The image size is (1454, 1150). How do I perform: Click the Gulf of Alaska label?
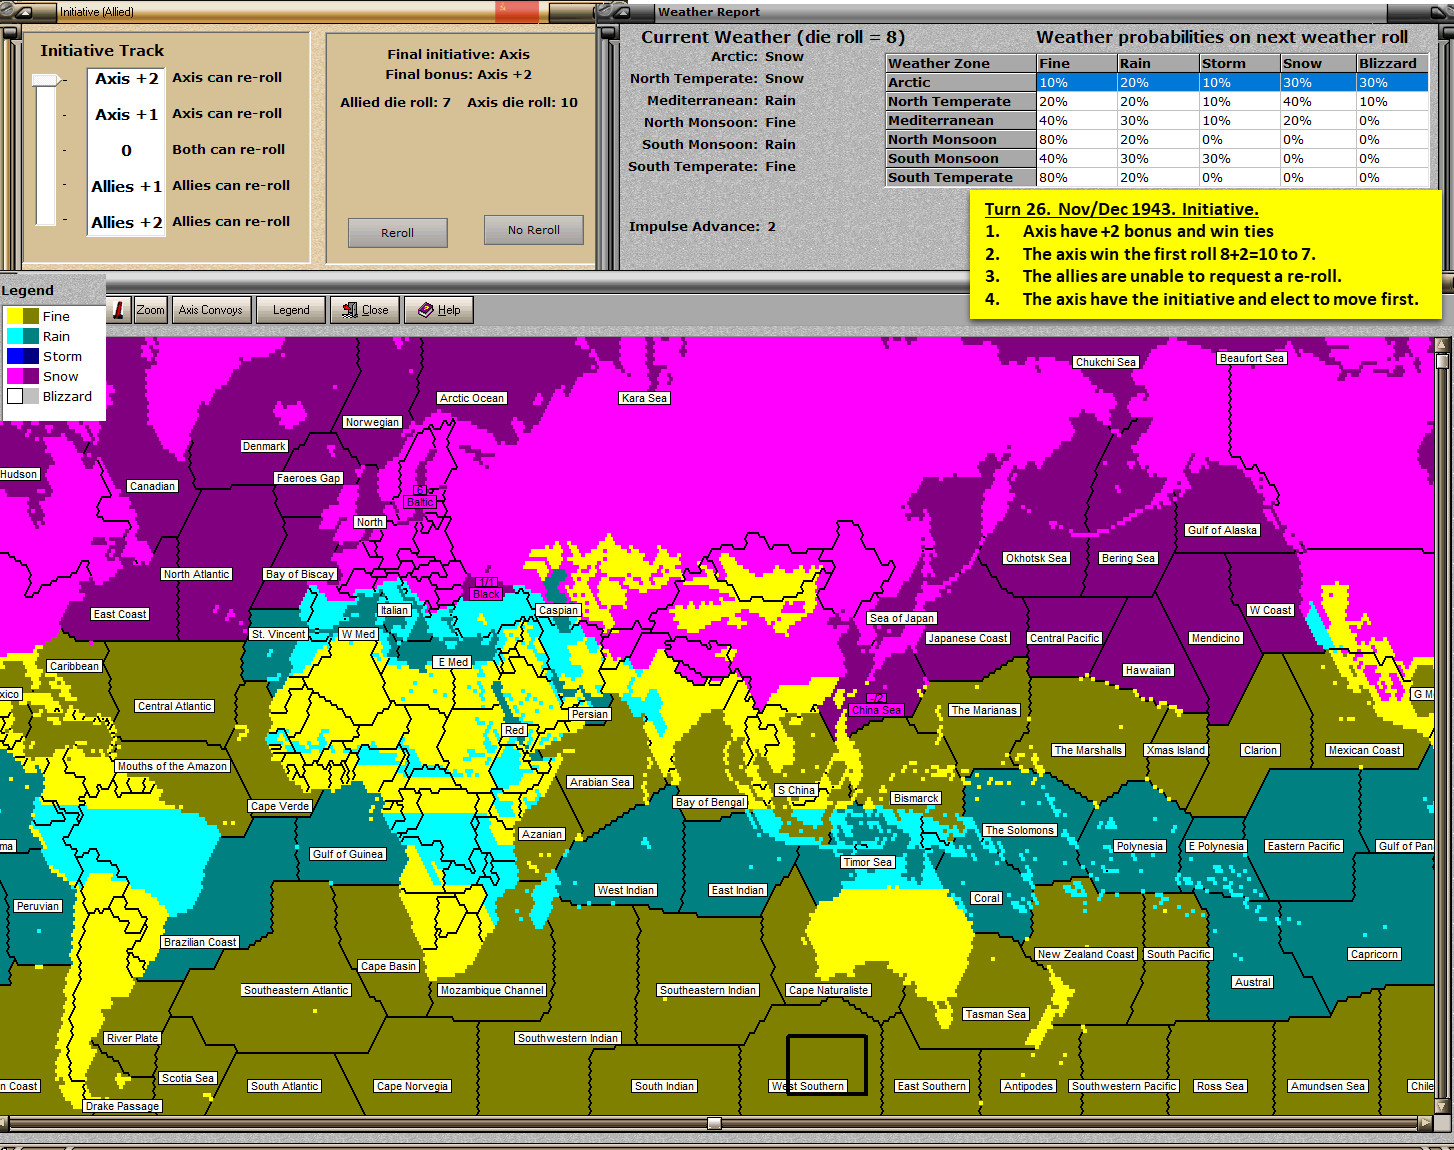point(1222,530)
